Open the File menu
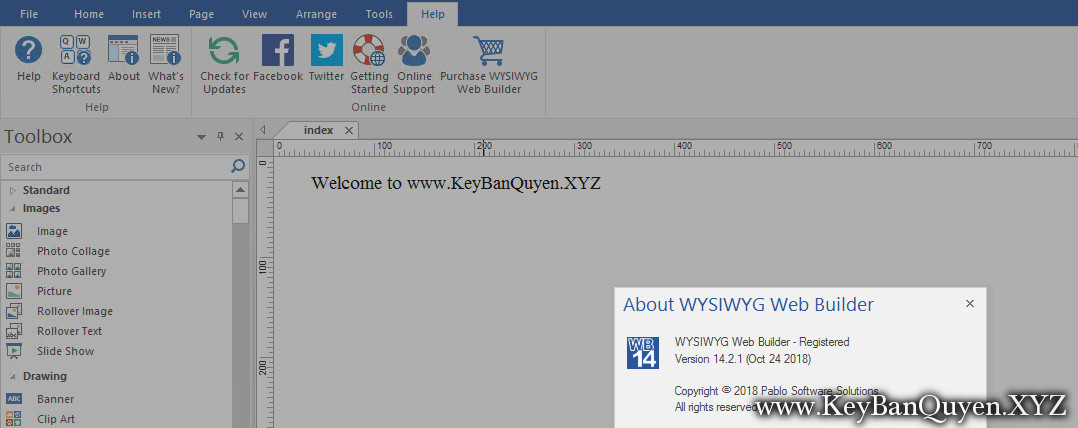 tap(29, 14)
